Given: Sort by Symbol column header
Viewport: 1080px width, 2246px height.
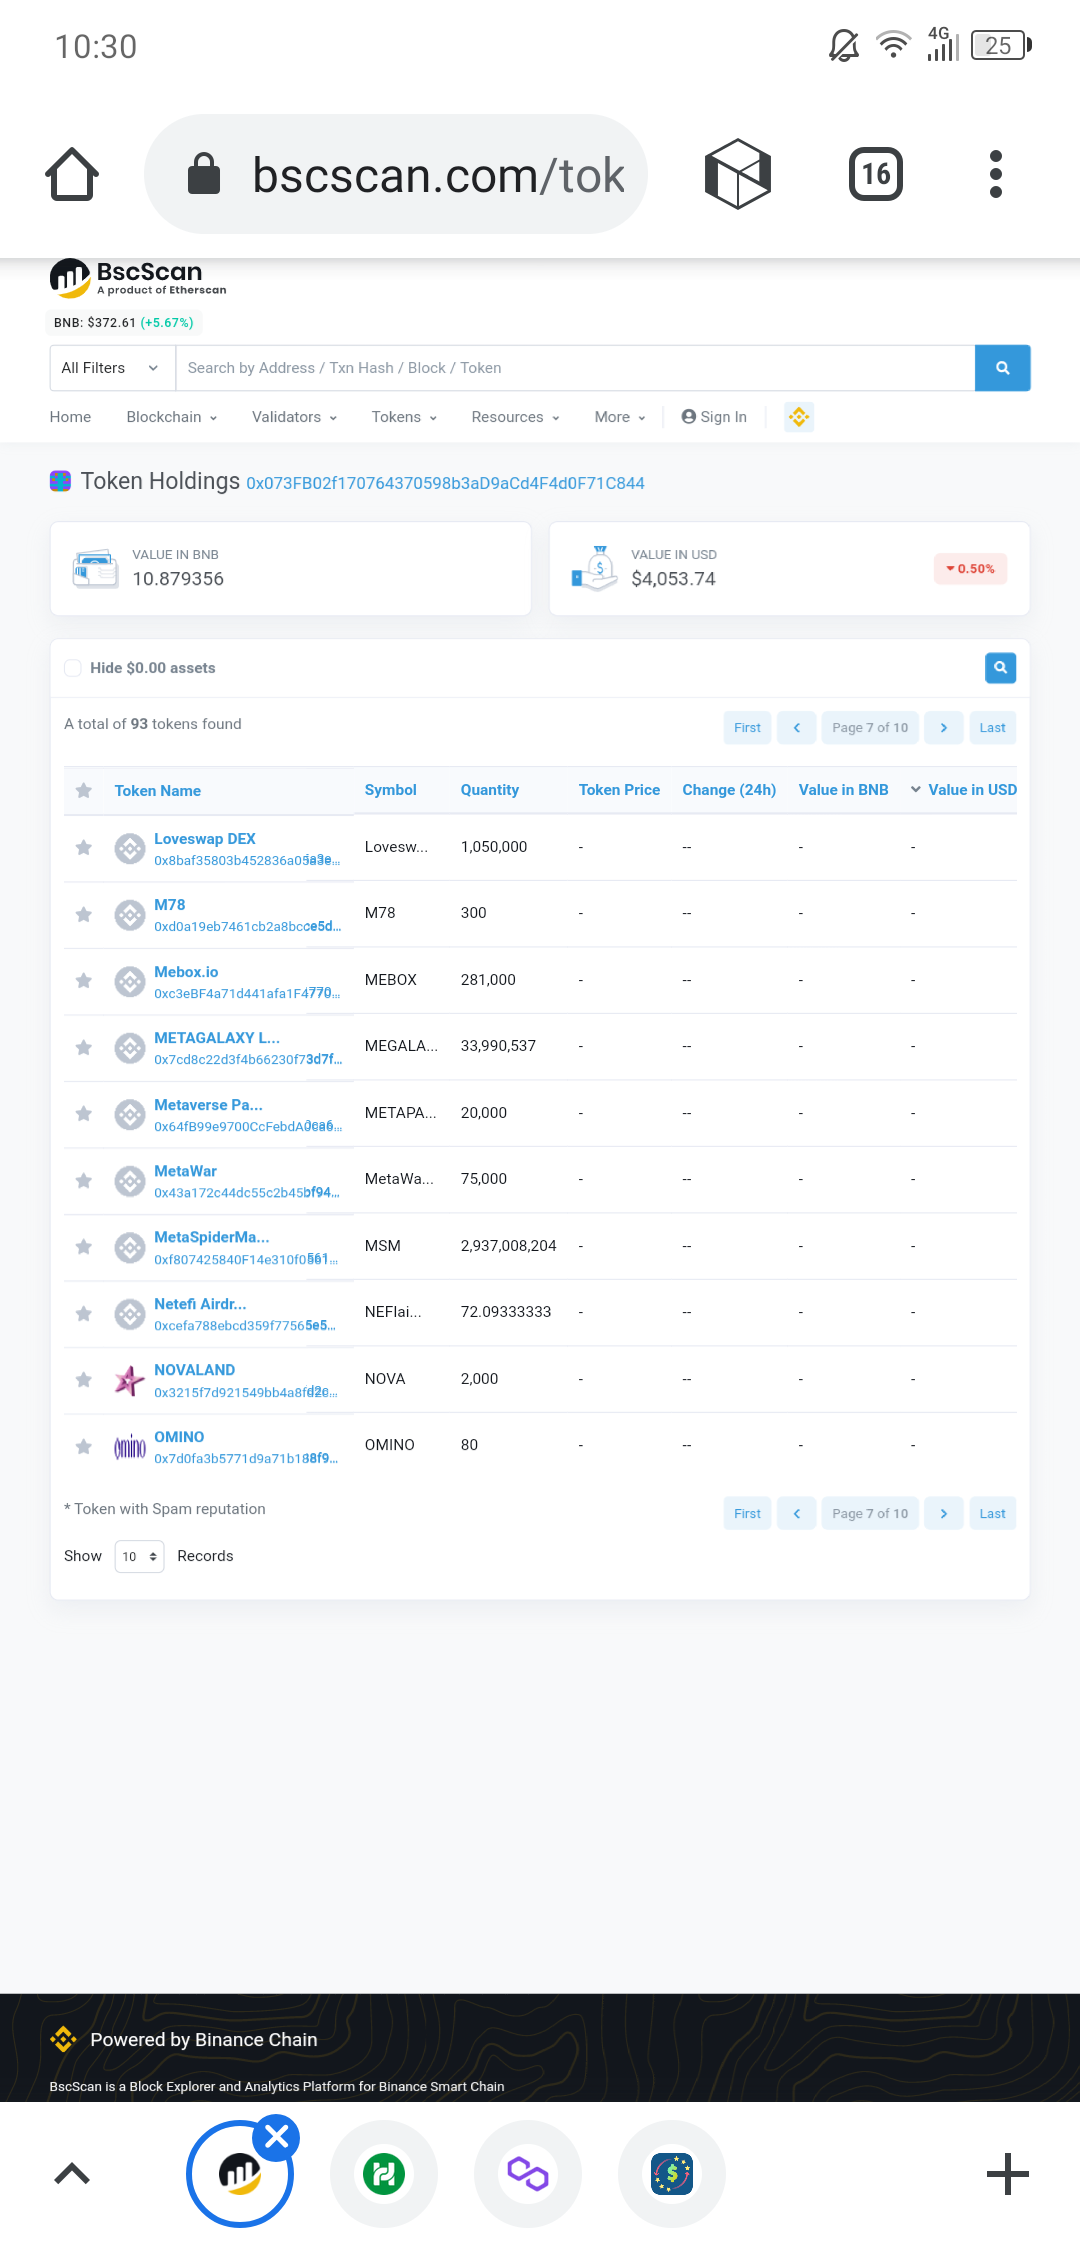Looking at the screenshot, I should click(x=391, y=790).
